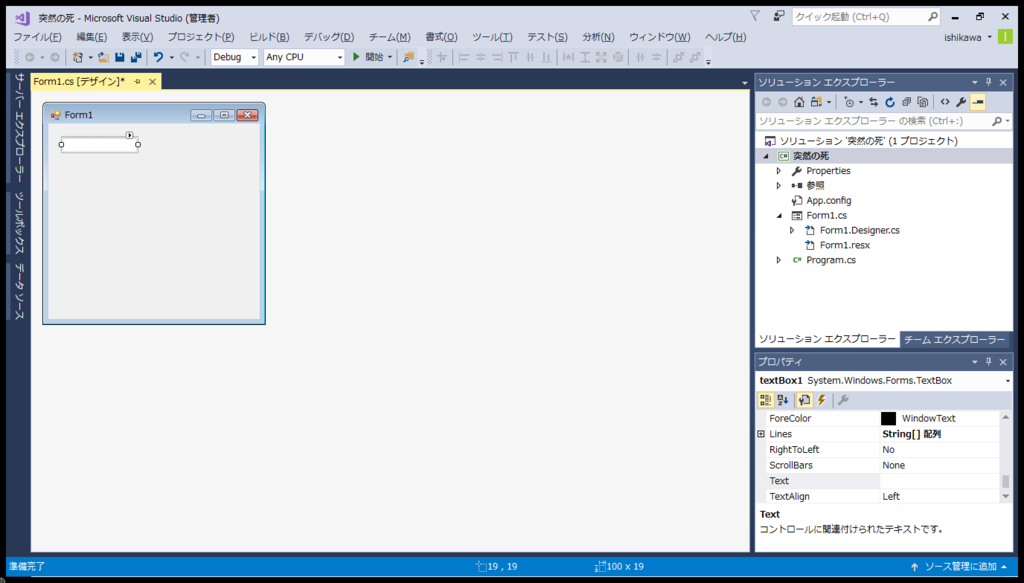
Task: Click the search magnifier in Quick Launch
Action: [x=933, y=17]
